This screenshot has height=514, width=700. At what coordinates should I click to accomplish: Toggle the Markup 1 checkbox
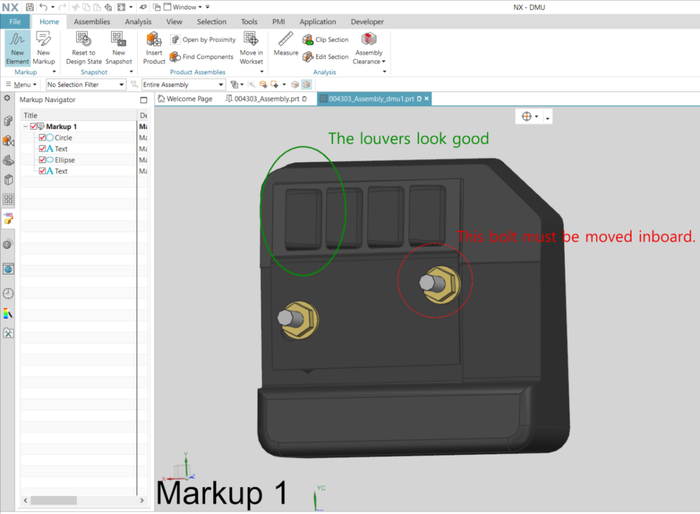pyautogui.click(x=34, y=127)
